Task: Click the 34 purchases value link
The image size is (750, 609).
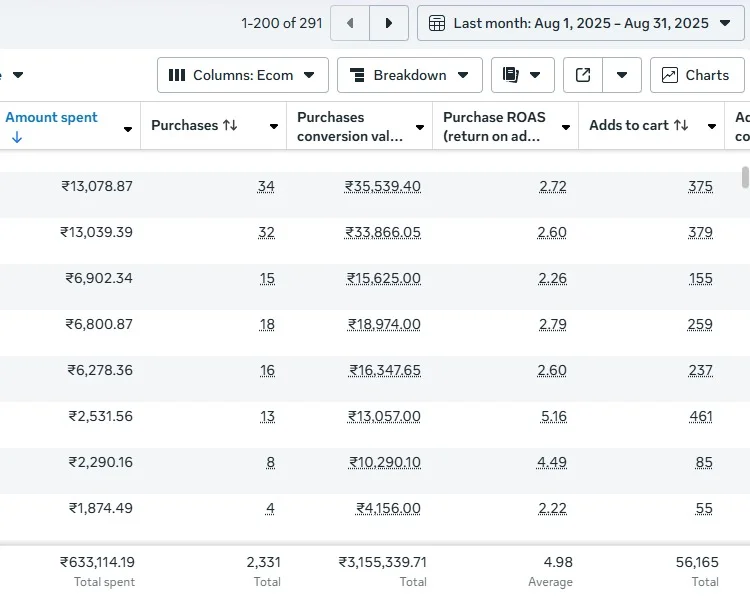Action: pos(265,186)
